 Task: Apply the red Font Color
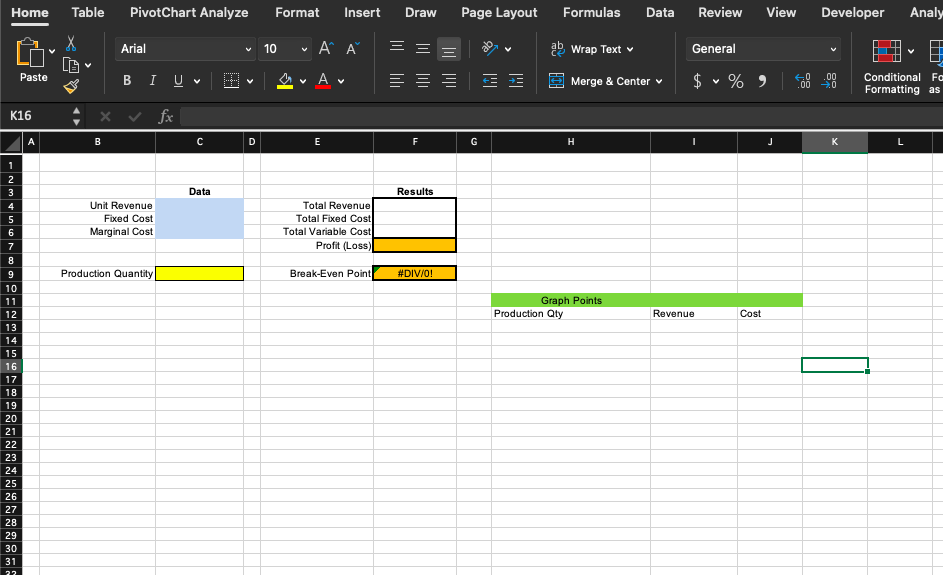click(323, 81)
